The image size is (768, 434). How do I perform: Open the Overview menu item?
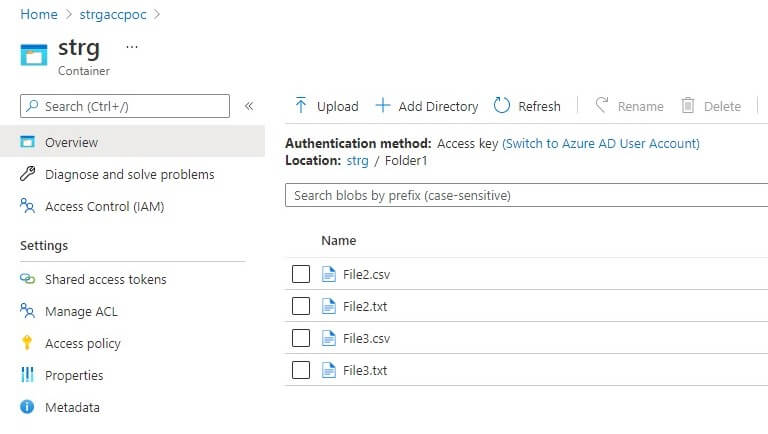coord(71,143)
